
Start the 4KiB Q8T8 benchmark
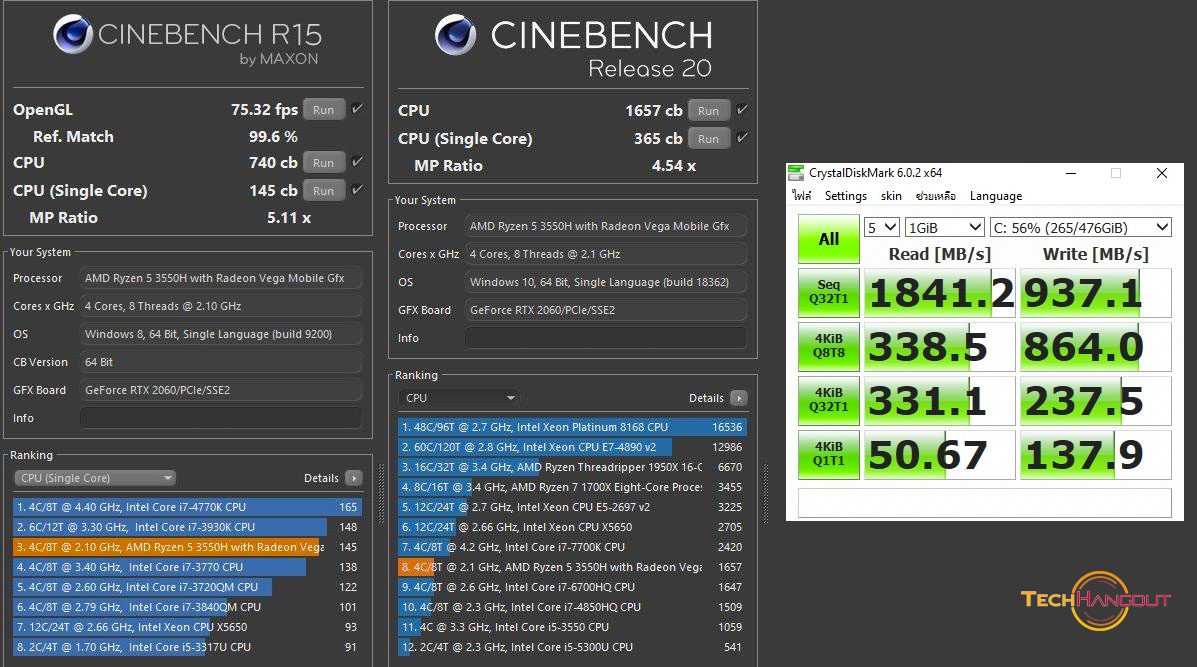(829, 346)
